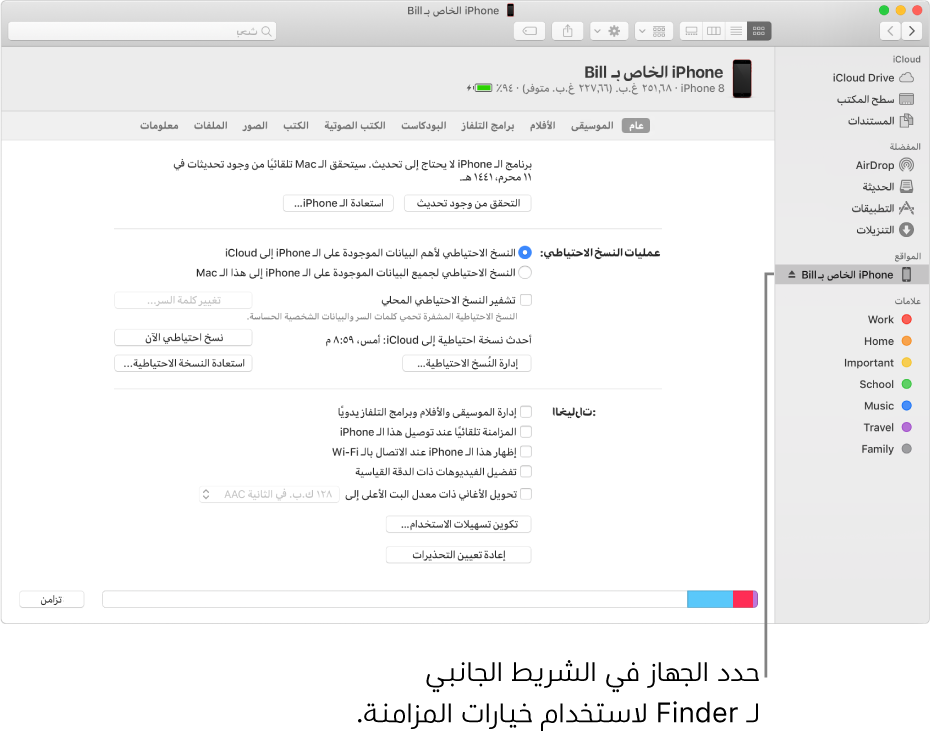Click Reset Warnings (إعادة تعيين التحذيرات) button
Screen dimensions: 931x734
pyautogui.click(x=458, y=555)
